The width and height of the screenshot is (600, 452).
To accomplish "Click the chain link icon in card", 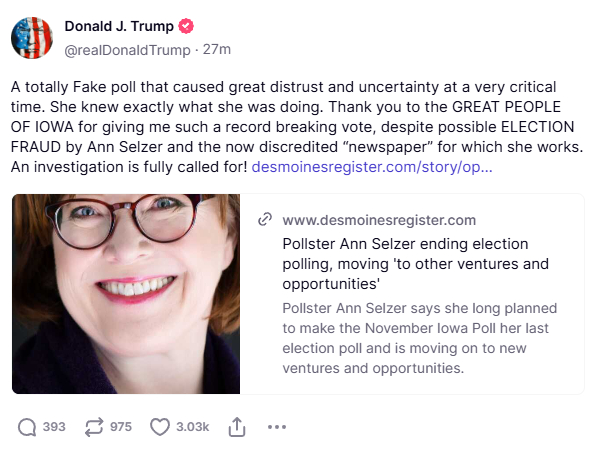I will tap(266, 220).
